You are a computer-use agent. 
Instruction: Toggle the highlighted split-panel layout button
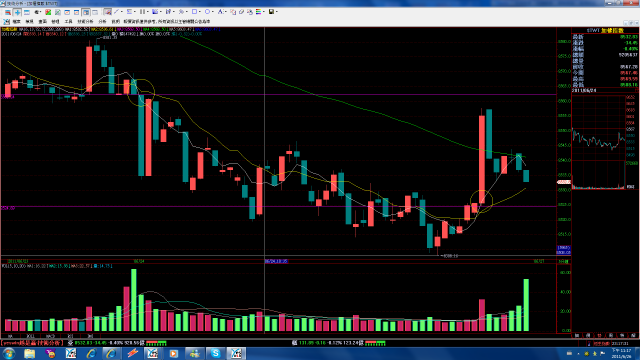click(x=86, y=12)
